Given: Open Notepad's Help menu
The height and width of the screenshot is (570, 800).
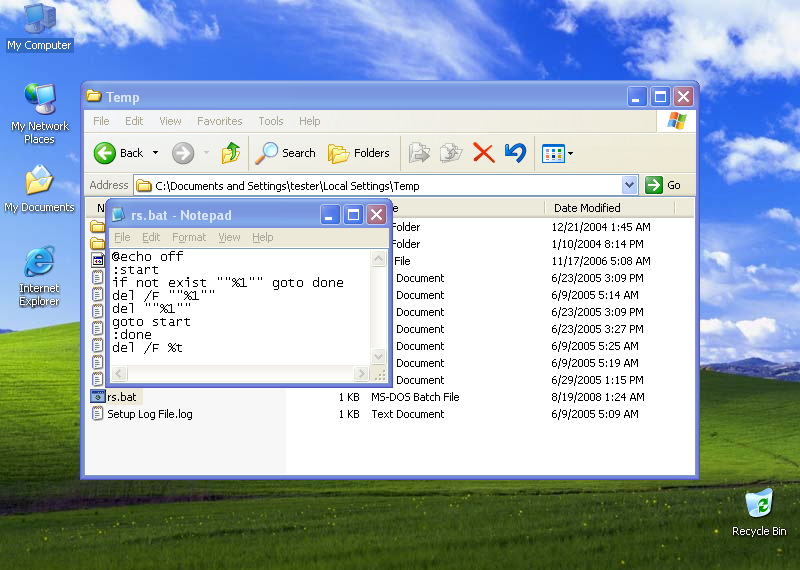Looking at the screenshot, I should 263,237.
